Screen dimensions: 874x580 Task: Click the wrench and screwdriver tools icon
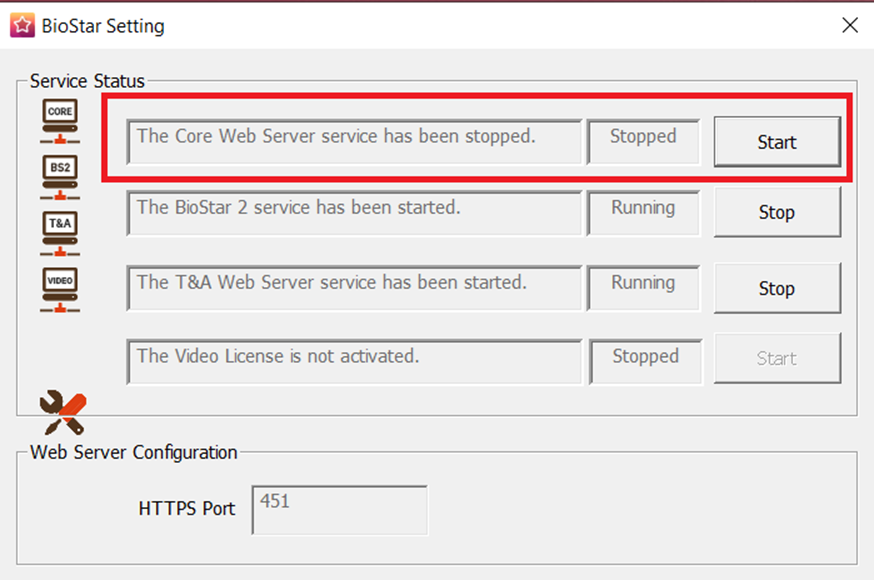coord(63,412)
